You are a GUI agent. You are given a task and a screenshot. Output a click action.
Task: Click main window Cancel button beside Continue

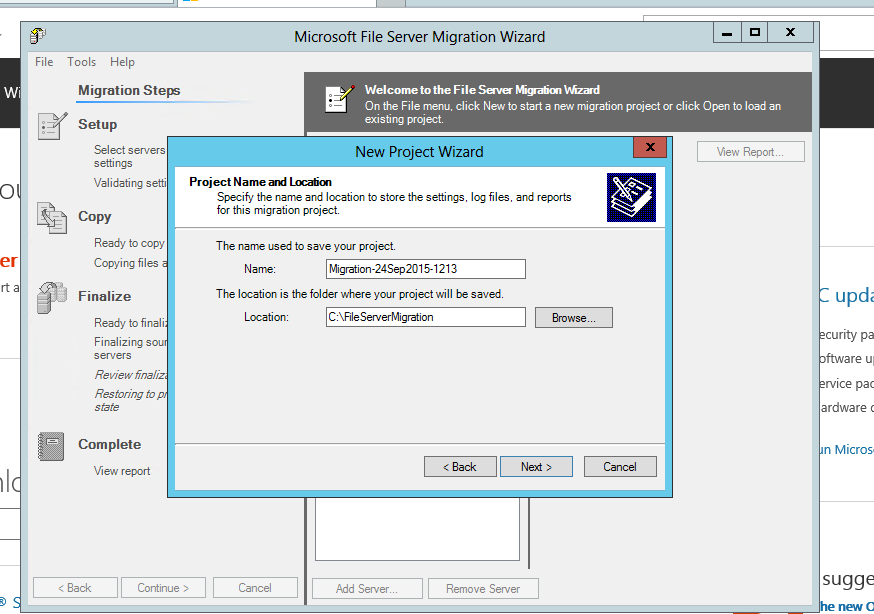pos(255,588)
